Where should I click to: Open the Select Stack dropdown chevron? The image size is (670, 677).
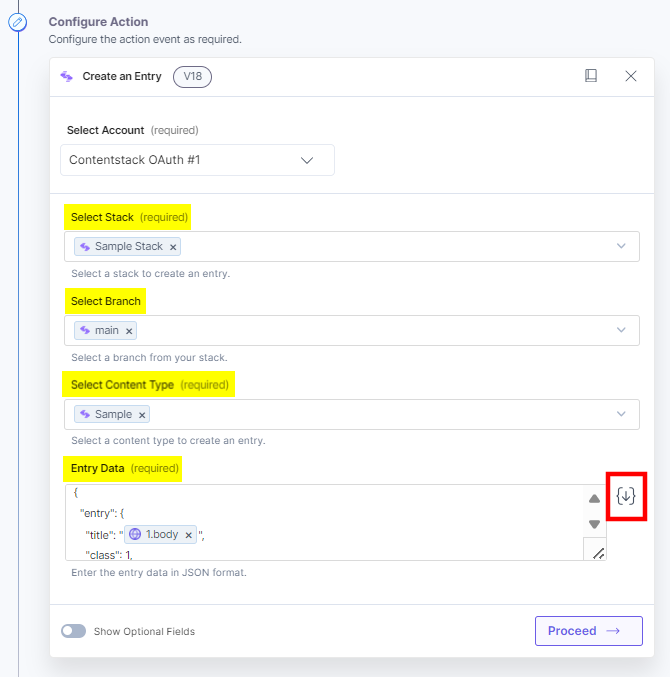[x=621, y=246]
